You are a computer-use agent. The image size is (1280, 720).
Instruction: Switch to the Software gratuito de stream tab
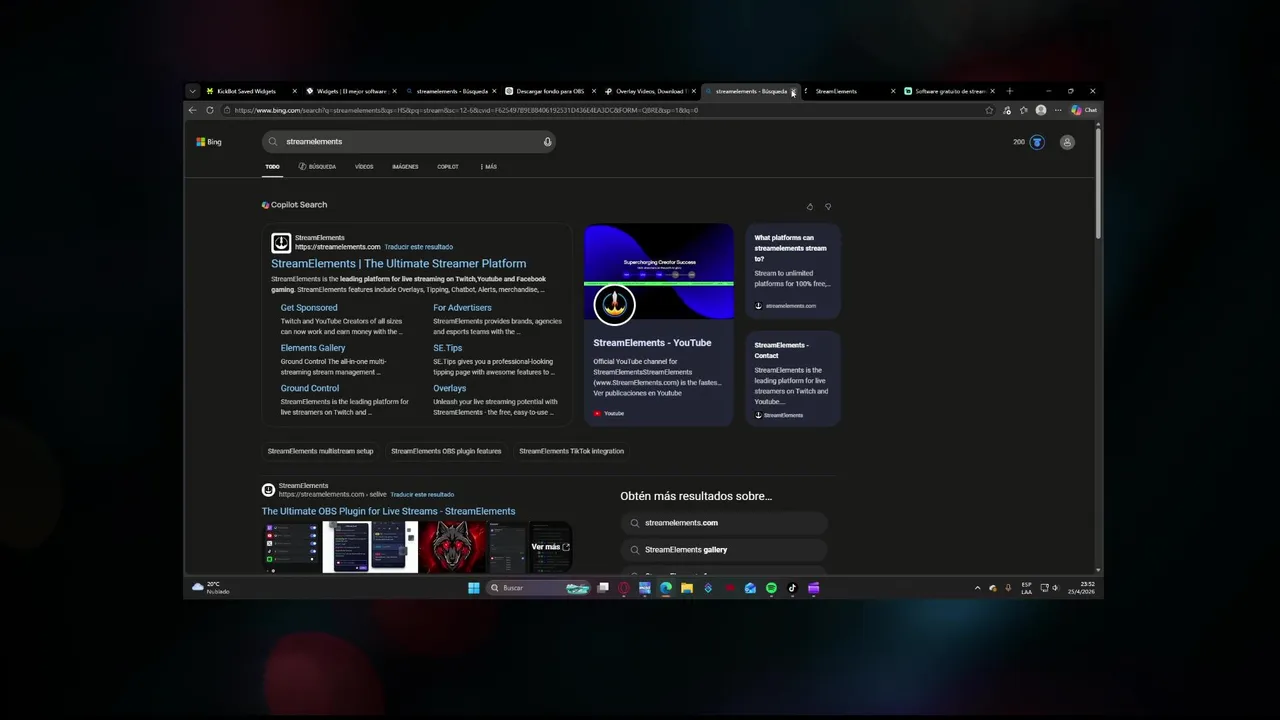948,91
